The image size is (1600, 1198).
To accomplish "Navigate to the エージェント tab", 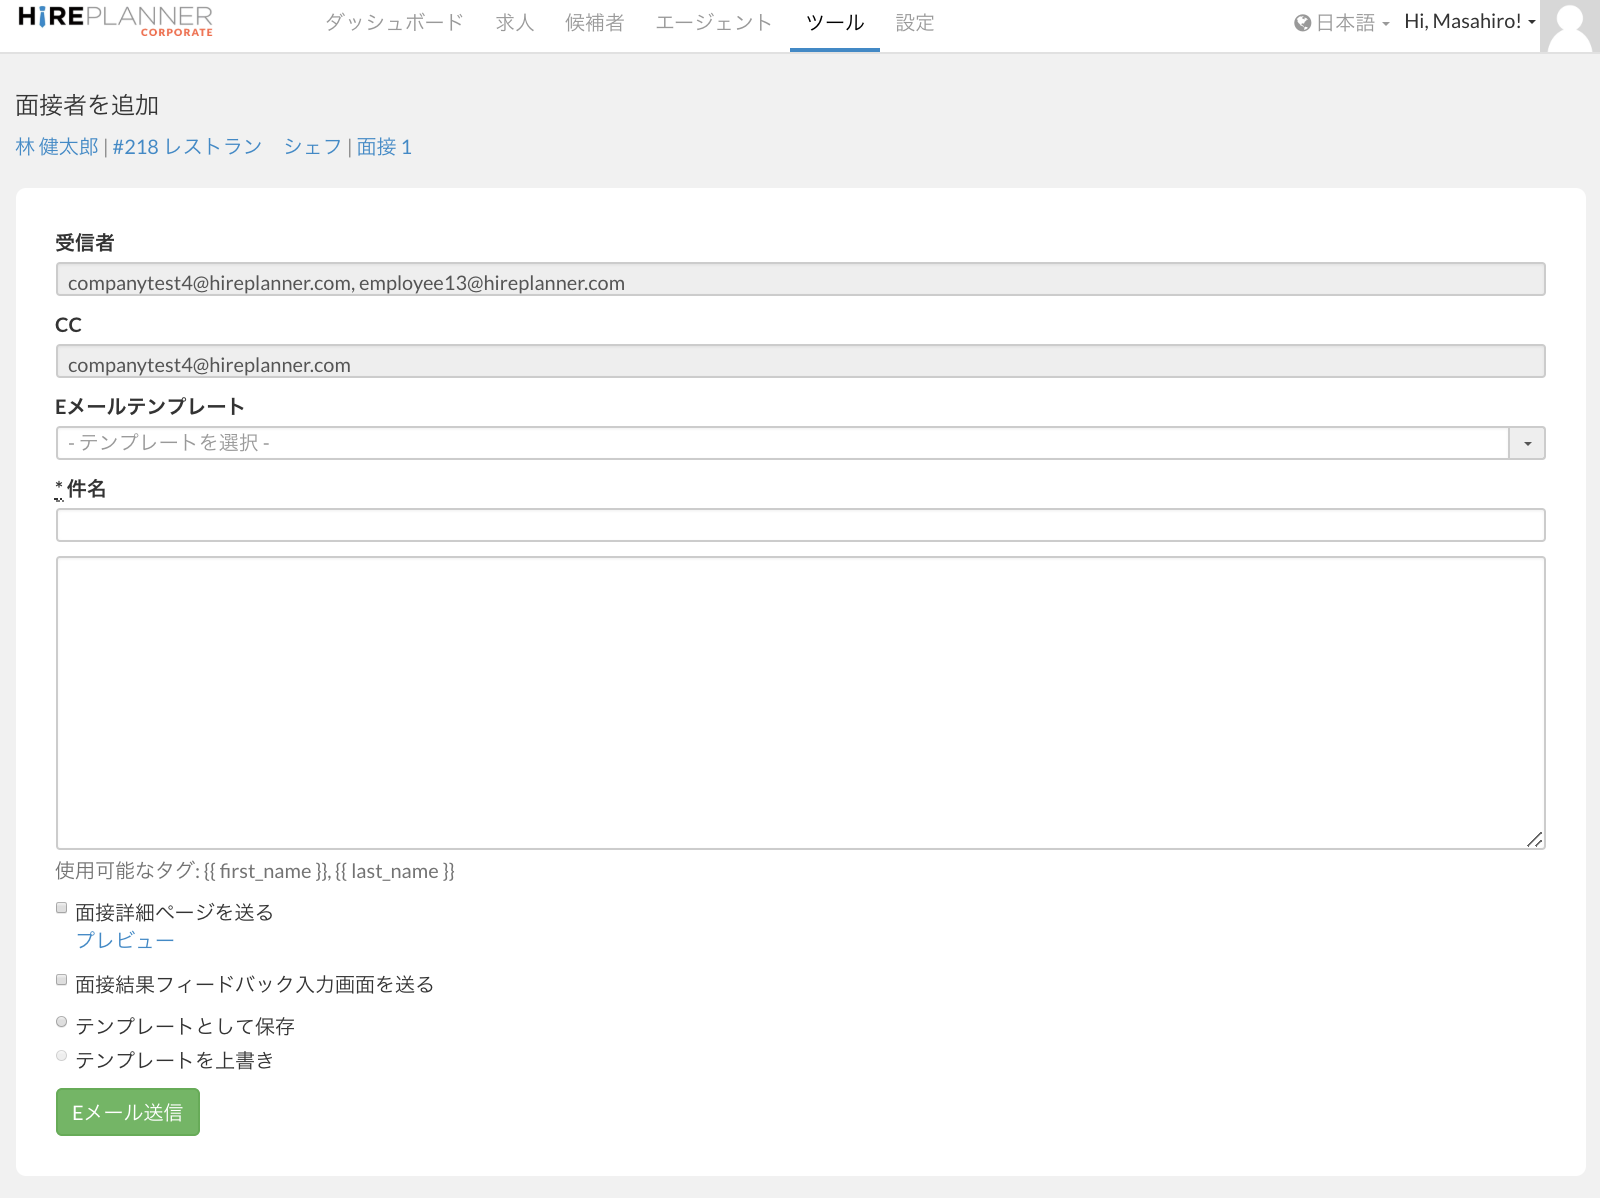I will pyautogui.click(x=714, y=23).
